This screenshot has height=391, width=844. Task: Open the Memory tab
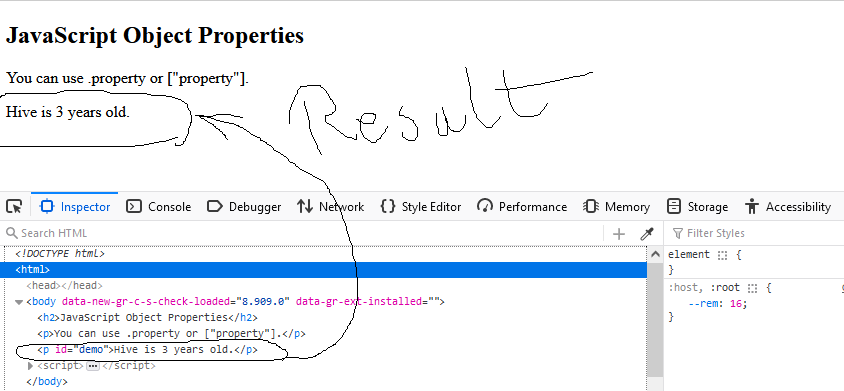tap(616, 206)
